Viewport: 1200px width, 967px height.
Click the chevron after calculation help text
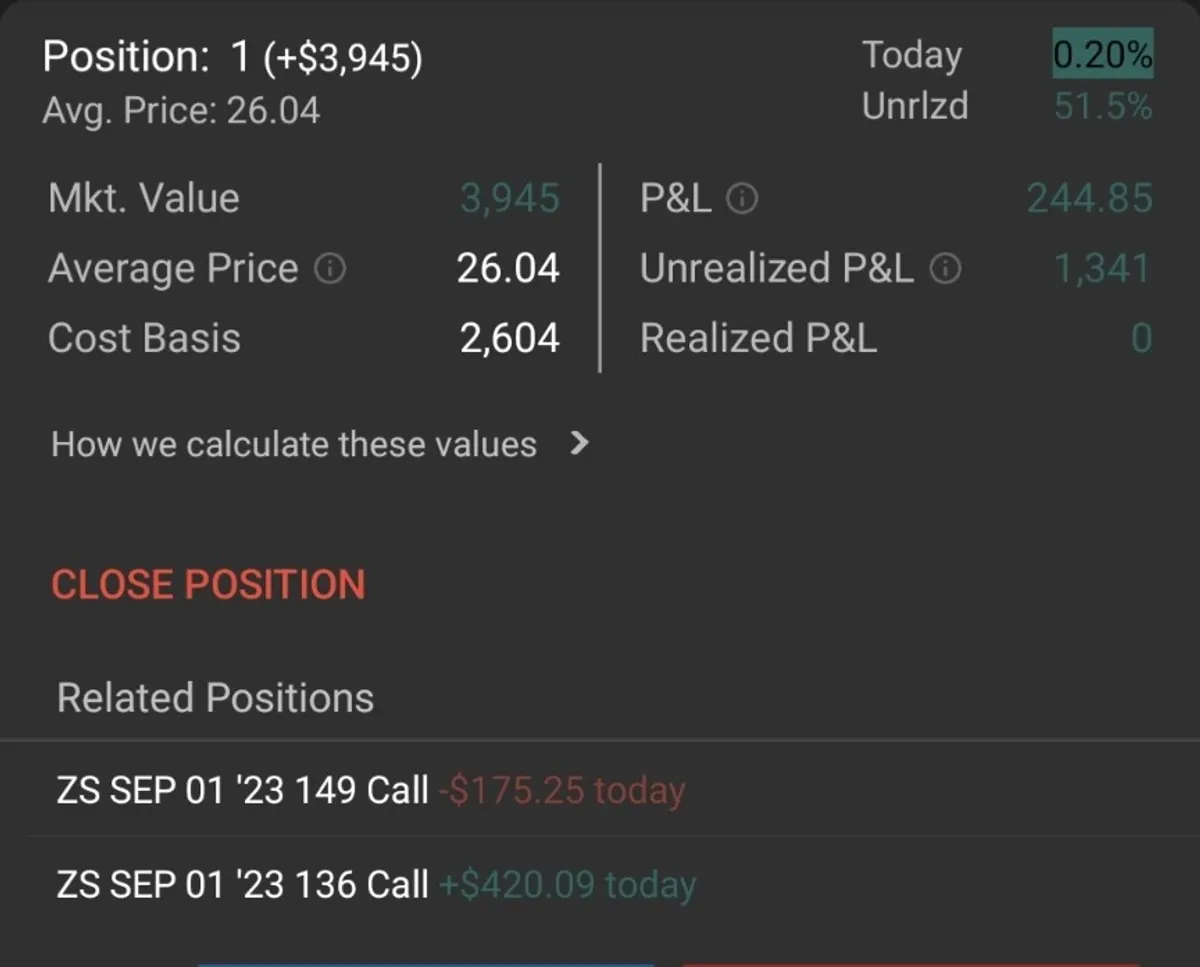(578, 444)
